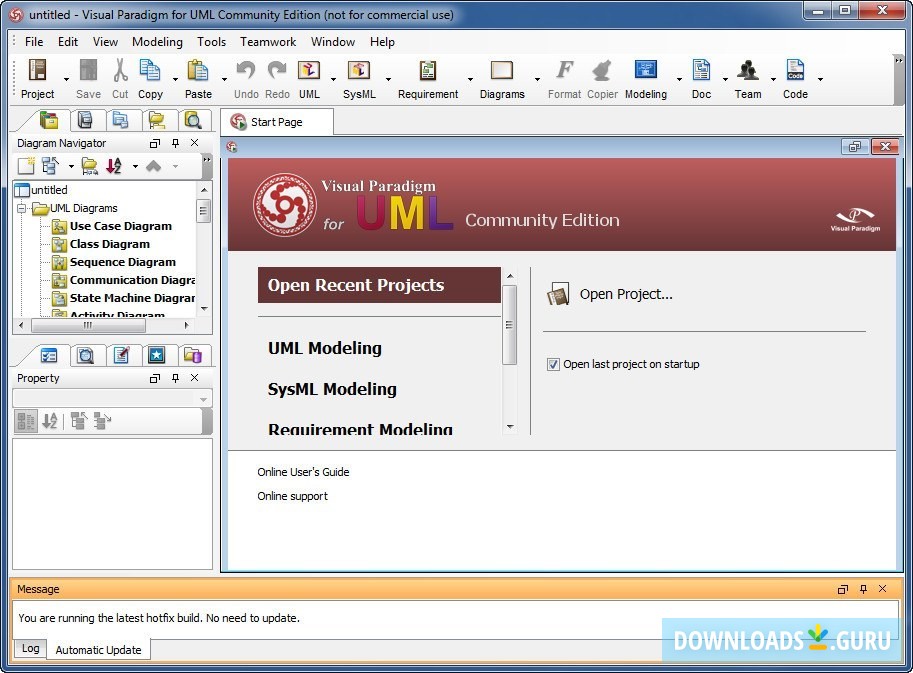Select Use Case Diagram tree item
The width and height of the screenshot is (913, 673).
121,226
